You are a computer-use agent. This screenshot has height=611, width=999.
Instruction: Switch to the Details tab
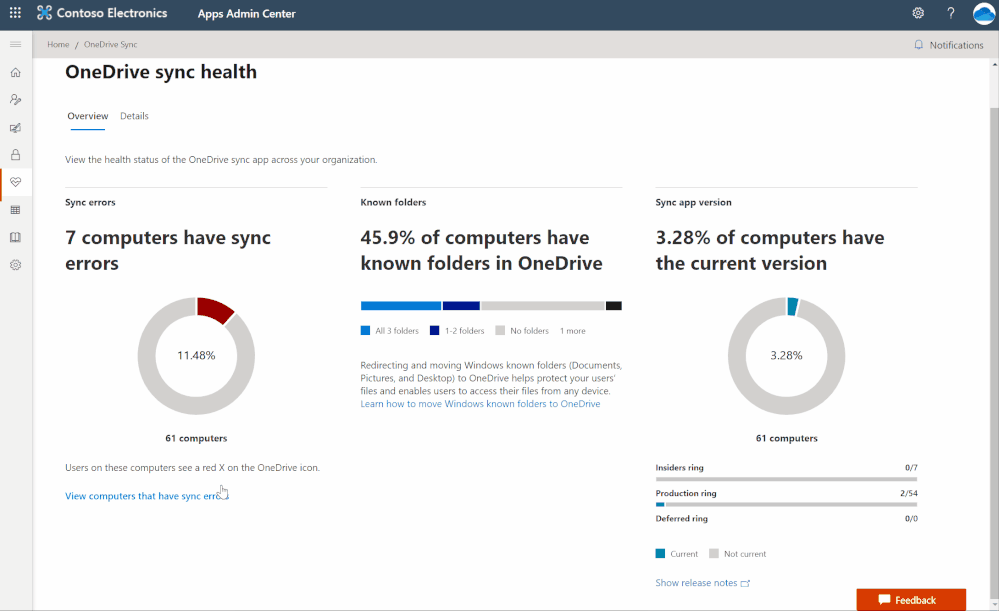click(x=134, y=116)
